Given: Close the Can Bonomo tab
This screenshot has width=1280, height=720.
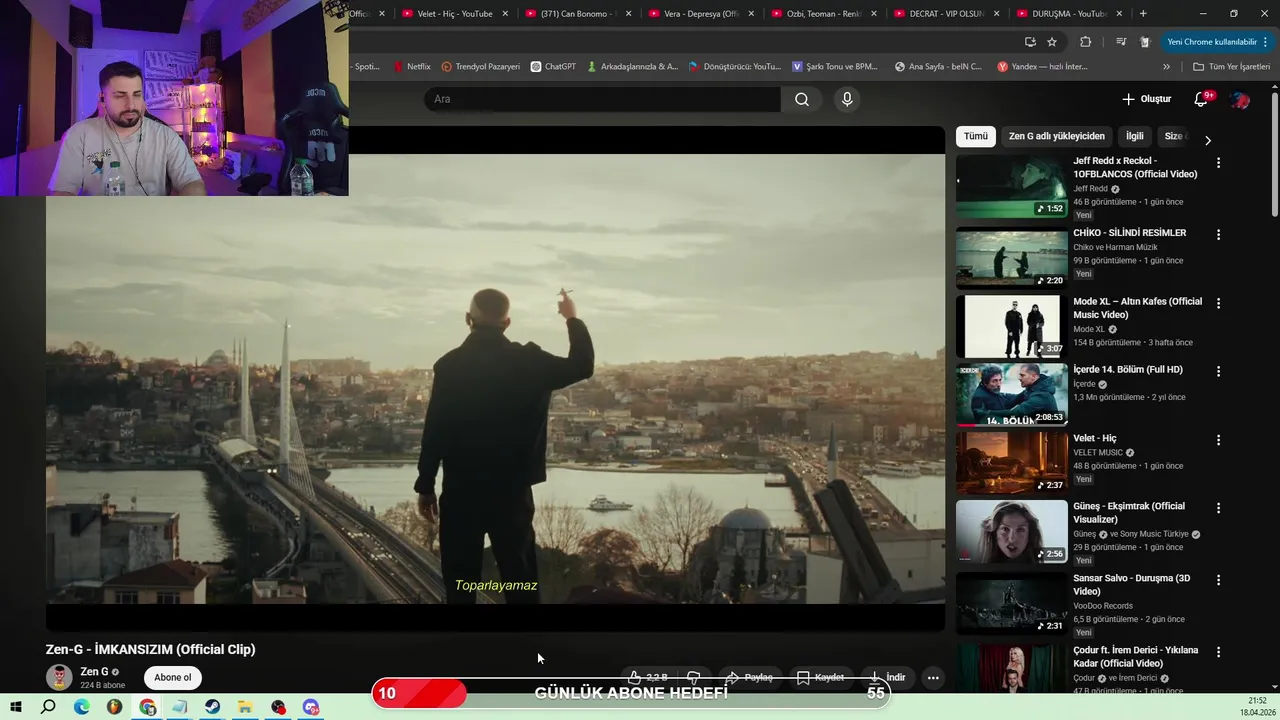Looking at the screenshot, I should tap(628, 14).
